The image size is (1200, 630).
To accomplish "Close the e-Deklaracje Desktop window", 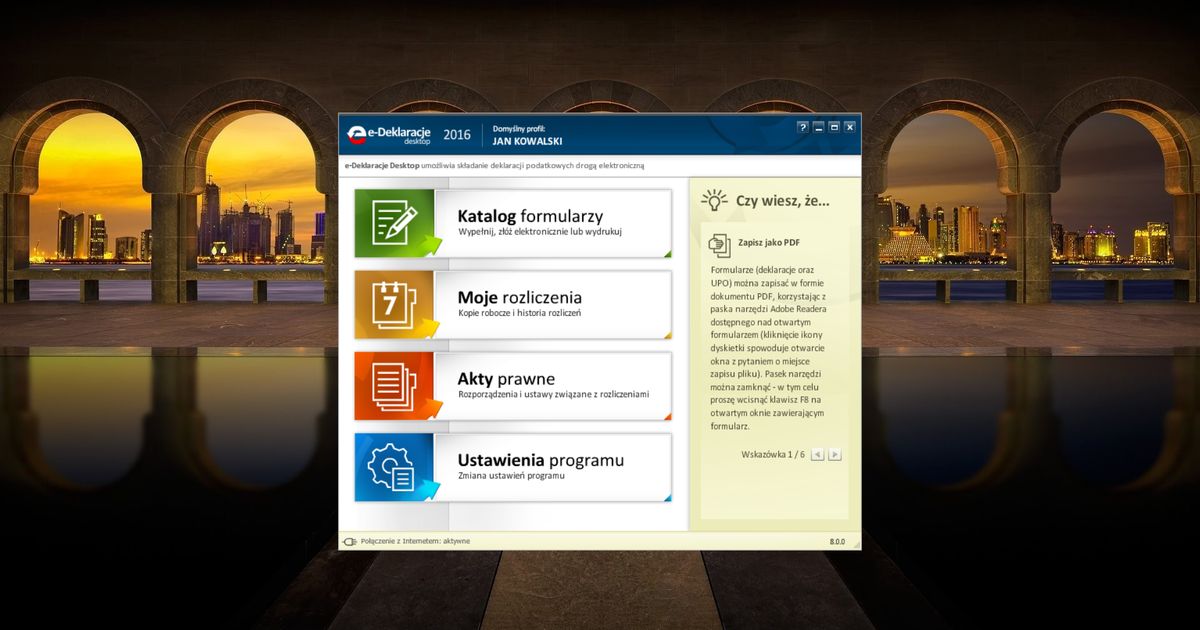I will (850, 127).
